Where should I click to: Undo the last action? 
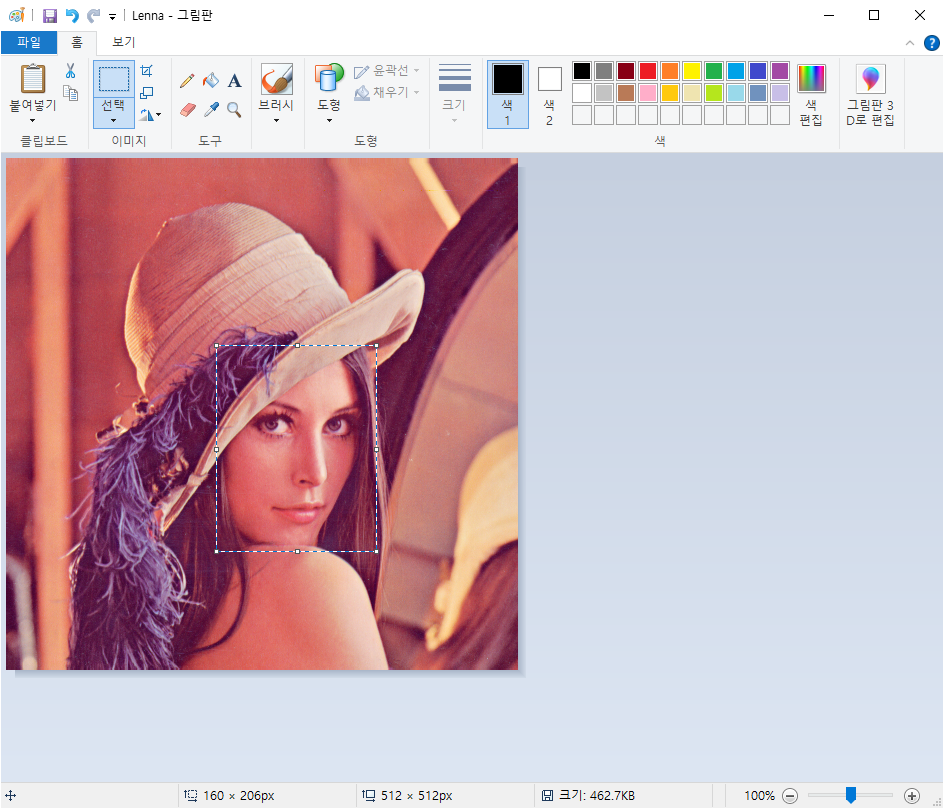click(x=72, y=15)
